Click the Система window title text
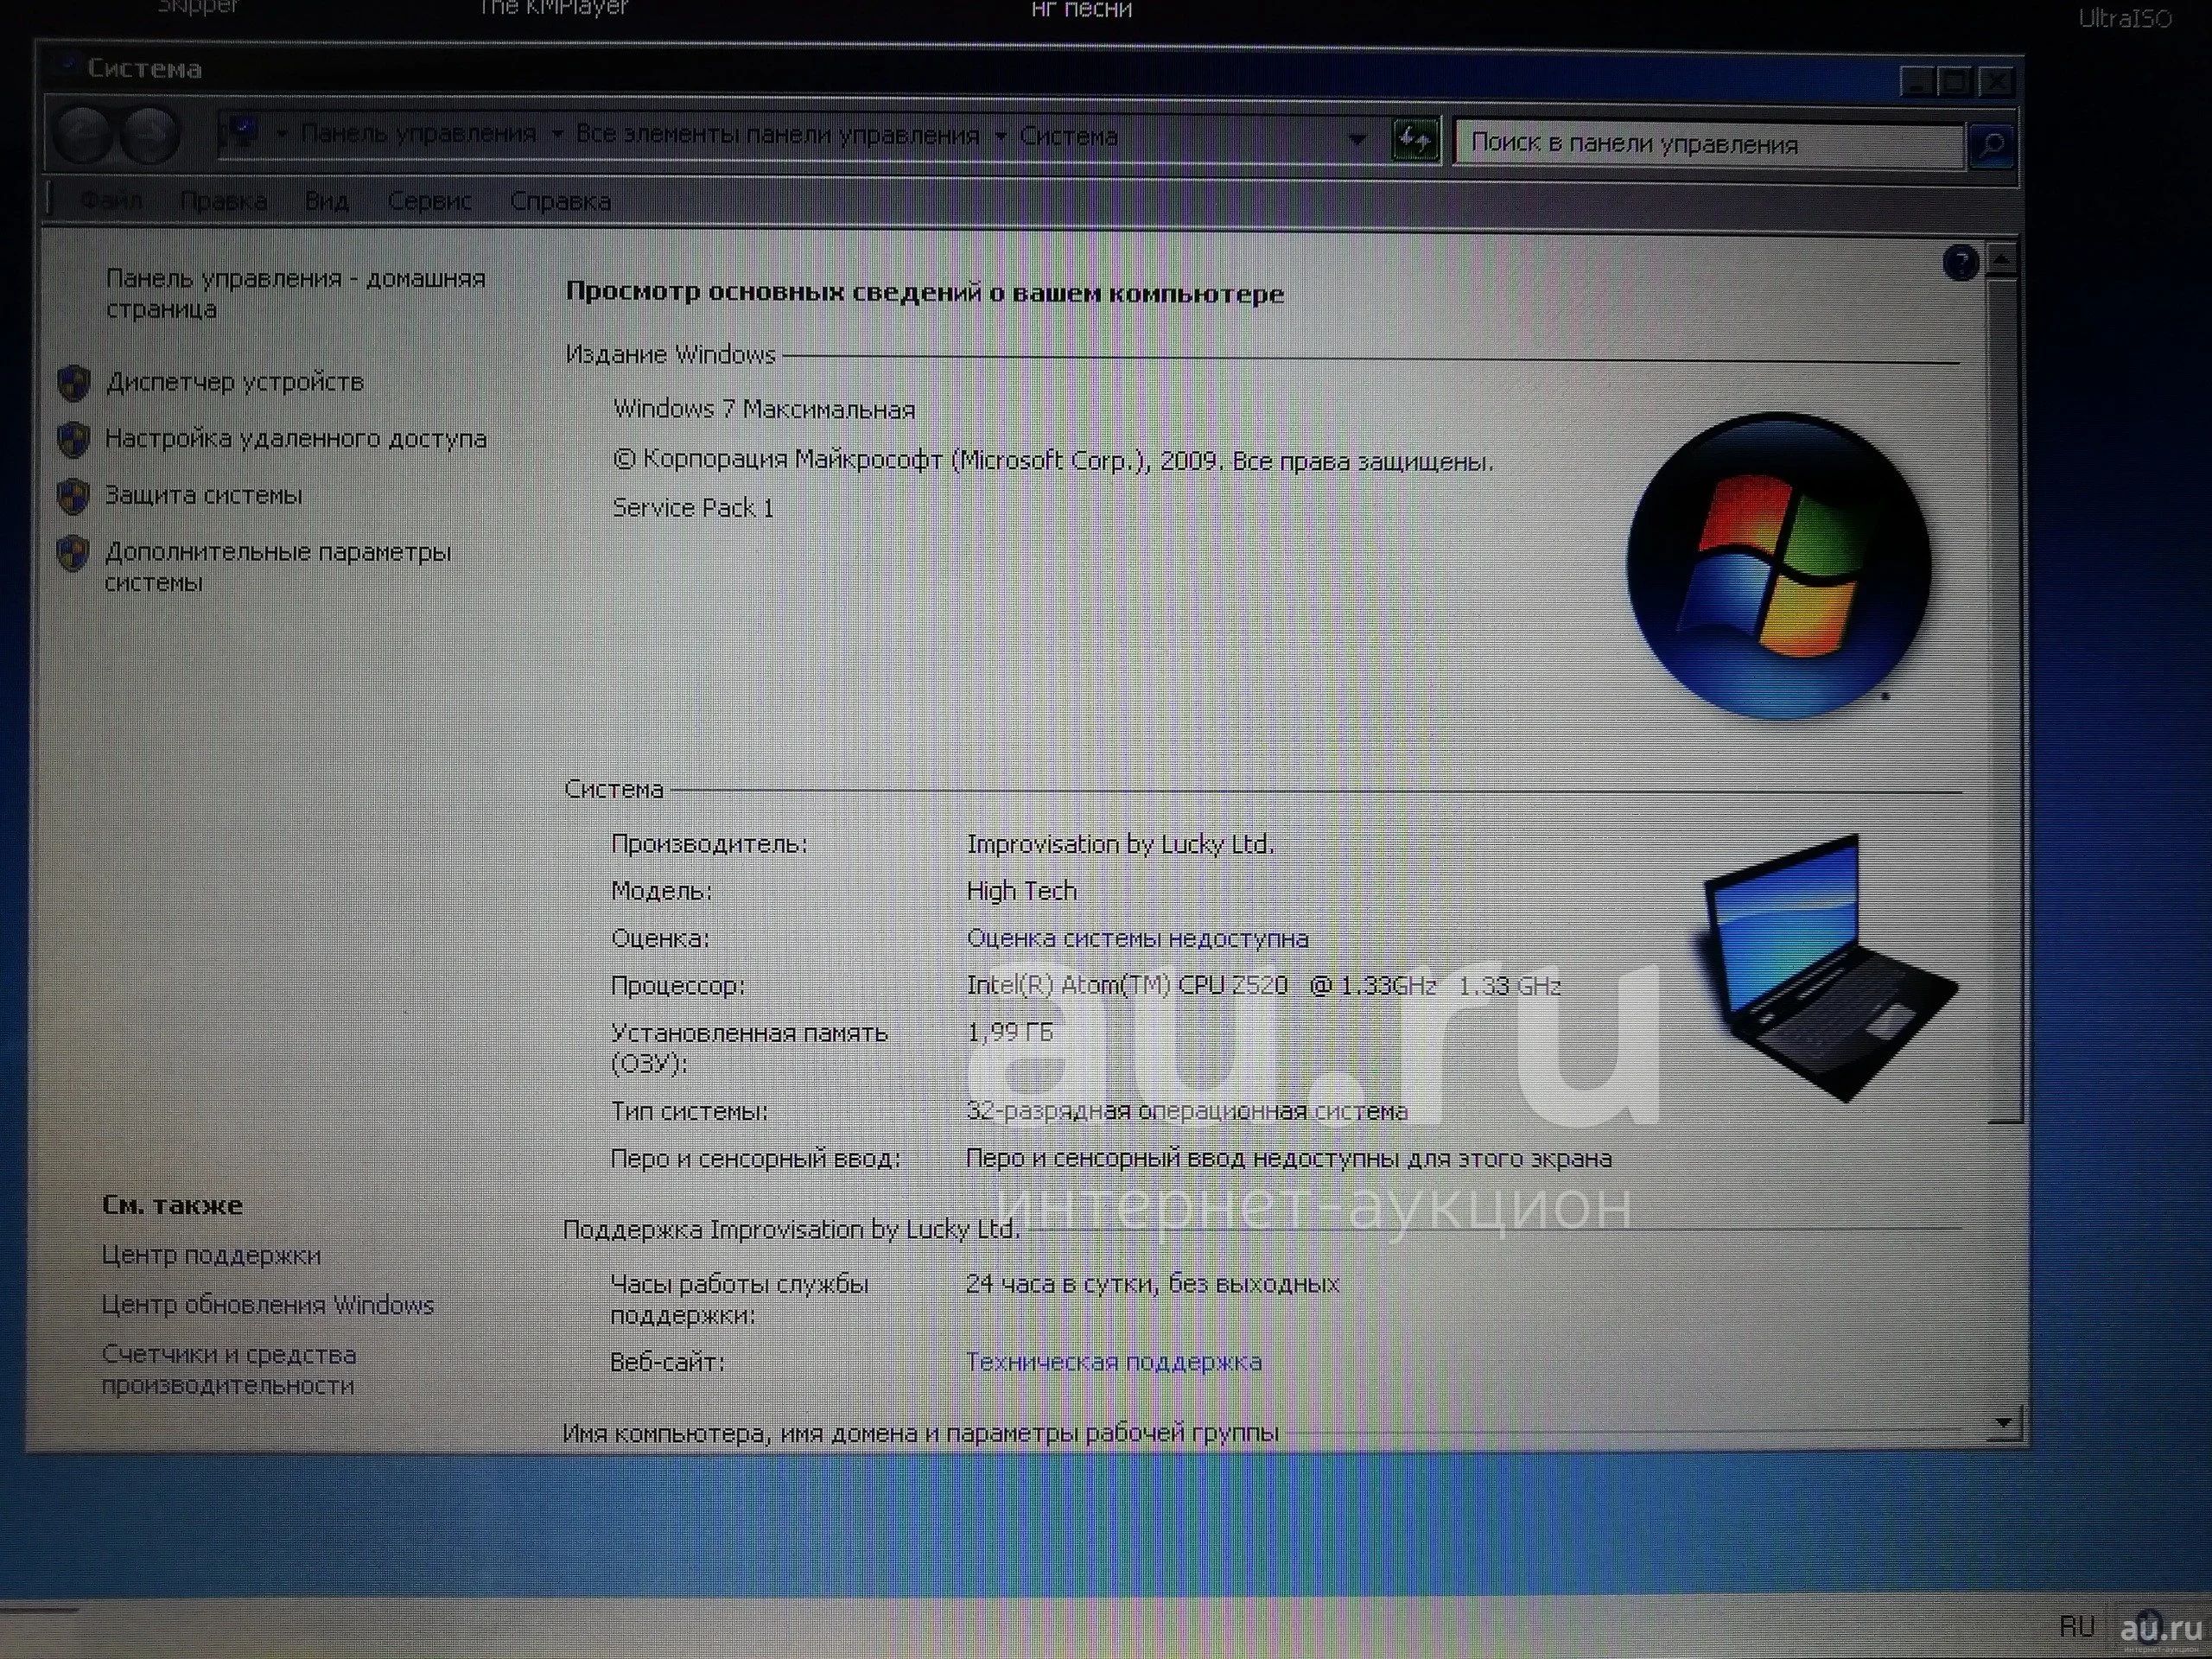2212x1659 pixels. coord(144,69)
